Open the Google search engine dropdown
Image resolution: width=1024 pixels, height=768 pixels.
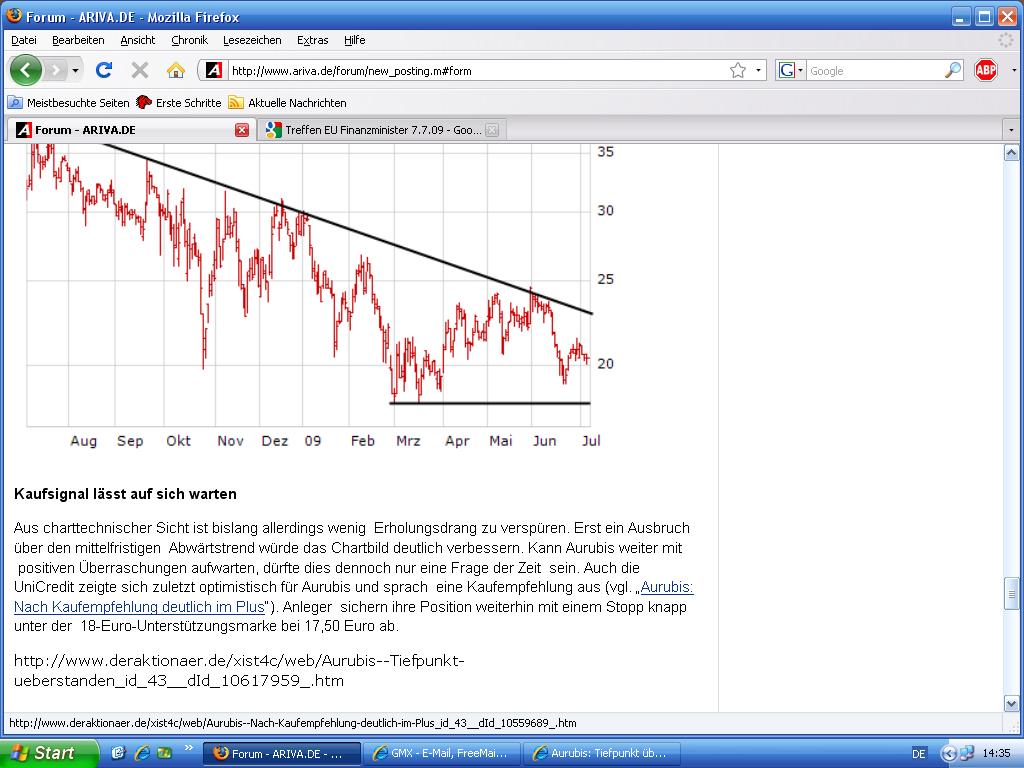pos(791,70)
